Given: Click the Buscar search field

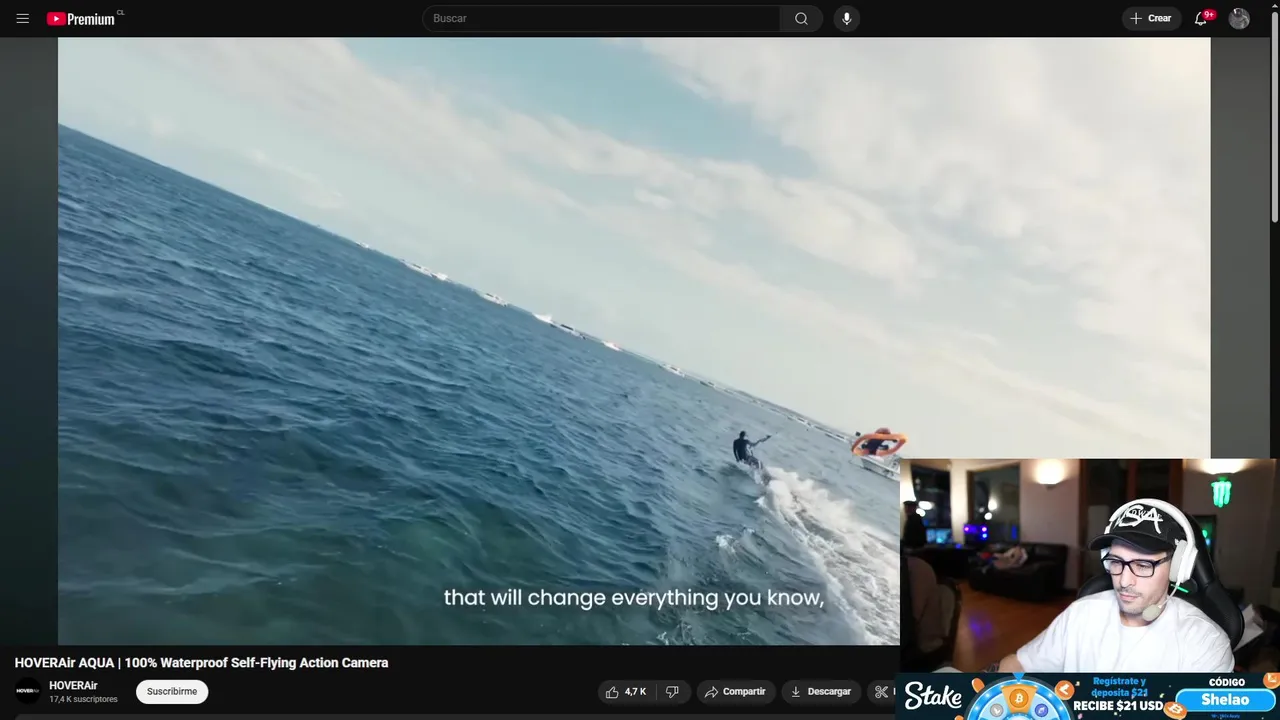Looking at the screenshot, I should coord(601,18).
